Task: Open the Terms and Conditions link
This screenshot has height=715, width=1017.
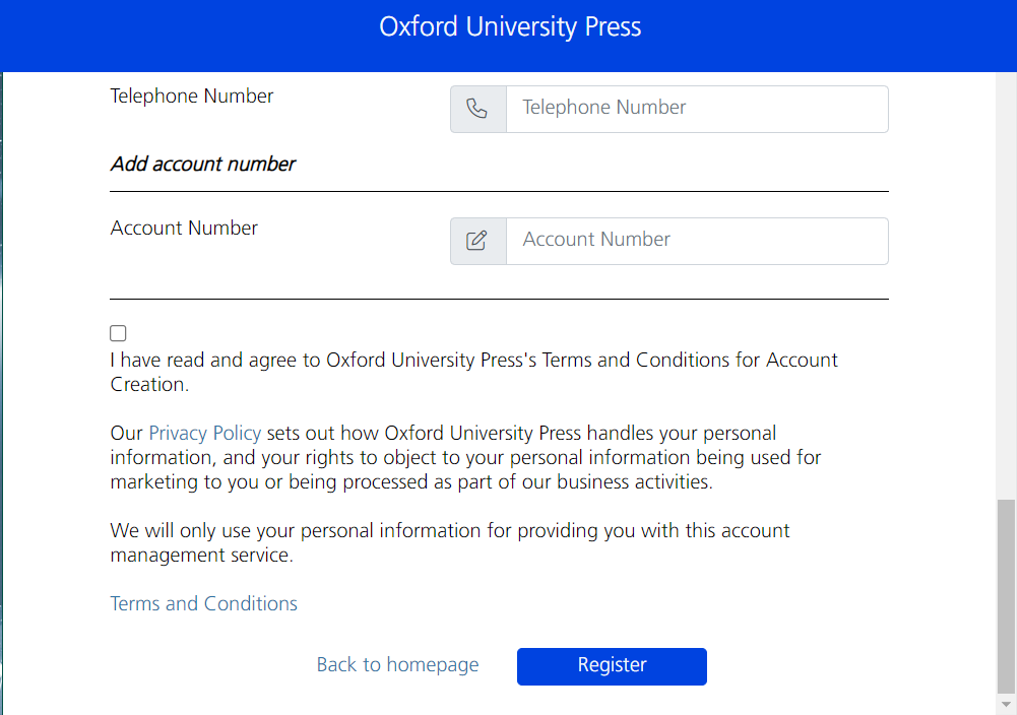Action: (204, 603)
